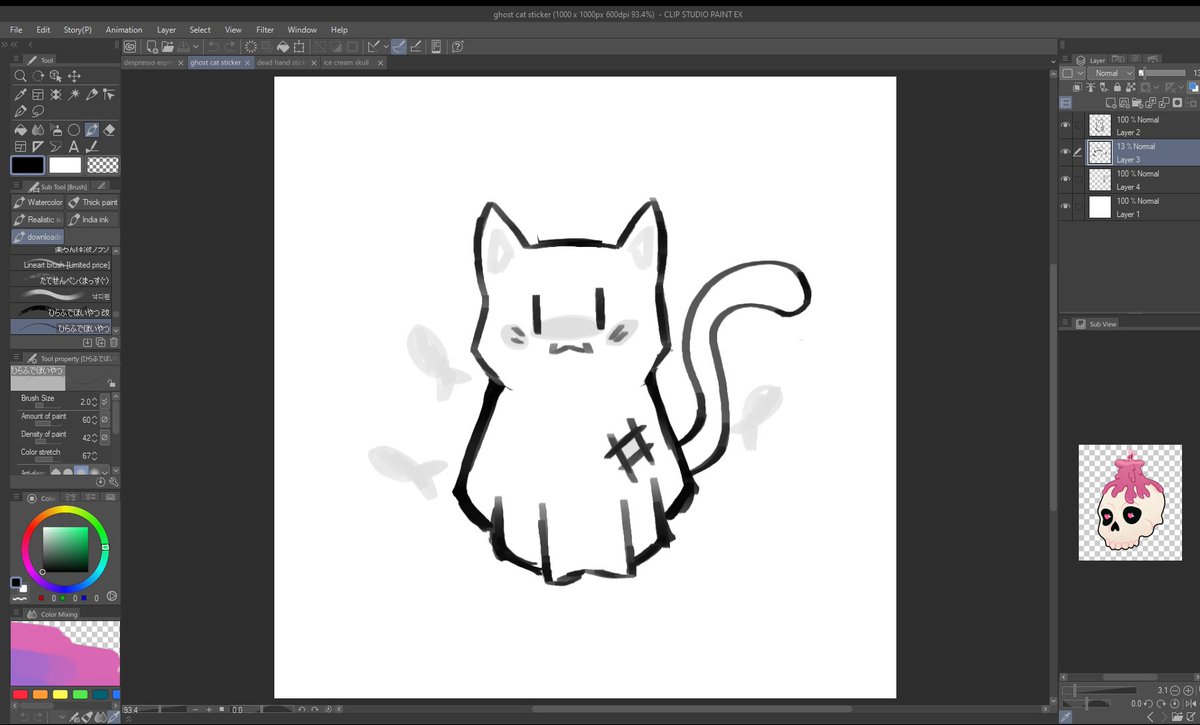Screen dimensions: 1200x725
Task: Select the white sub color swatch
Action: click(x=65, y=165)
